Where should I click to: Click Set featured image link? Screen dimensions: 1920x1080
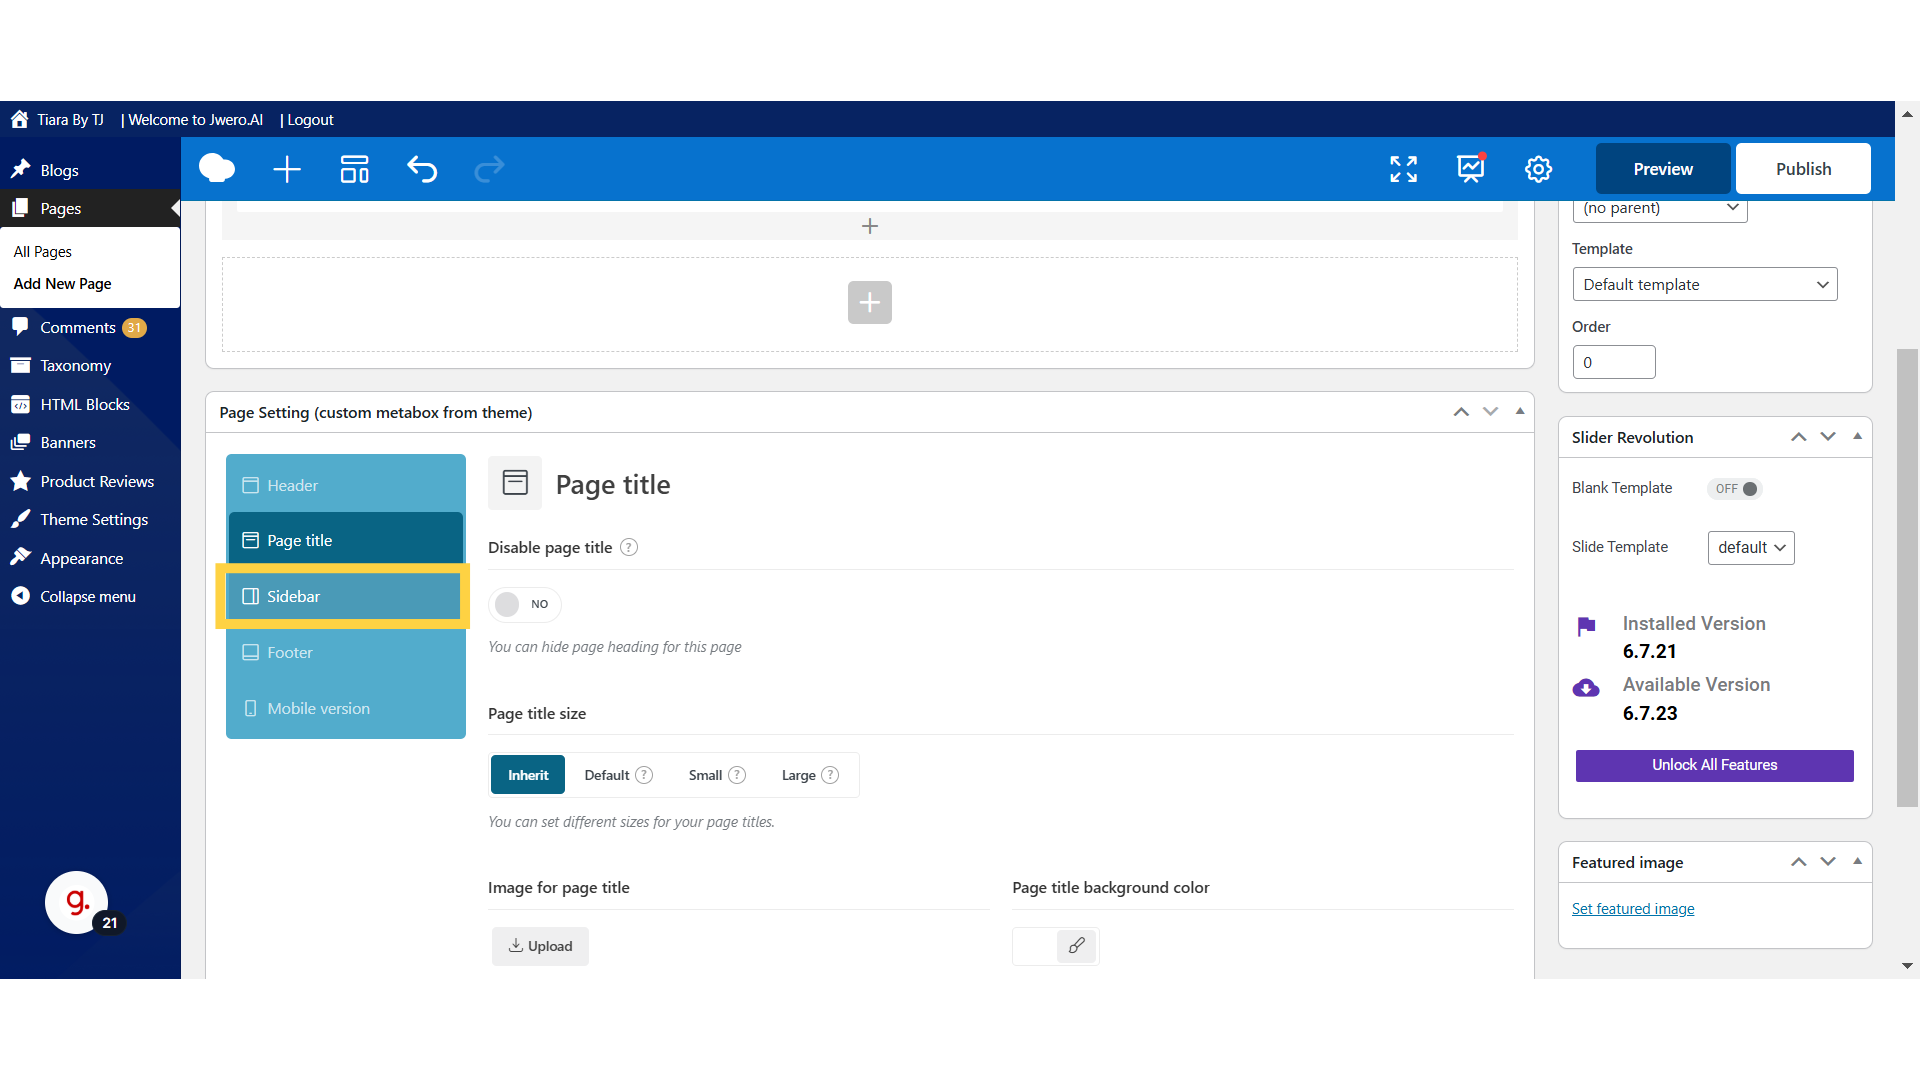coord(1633,908)
